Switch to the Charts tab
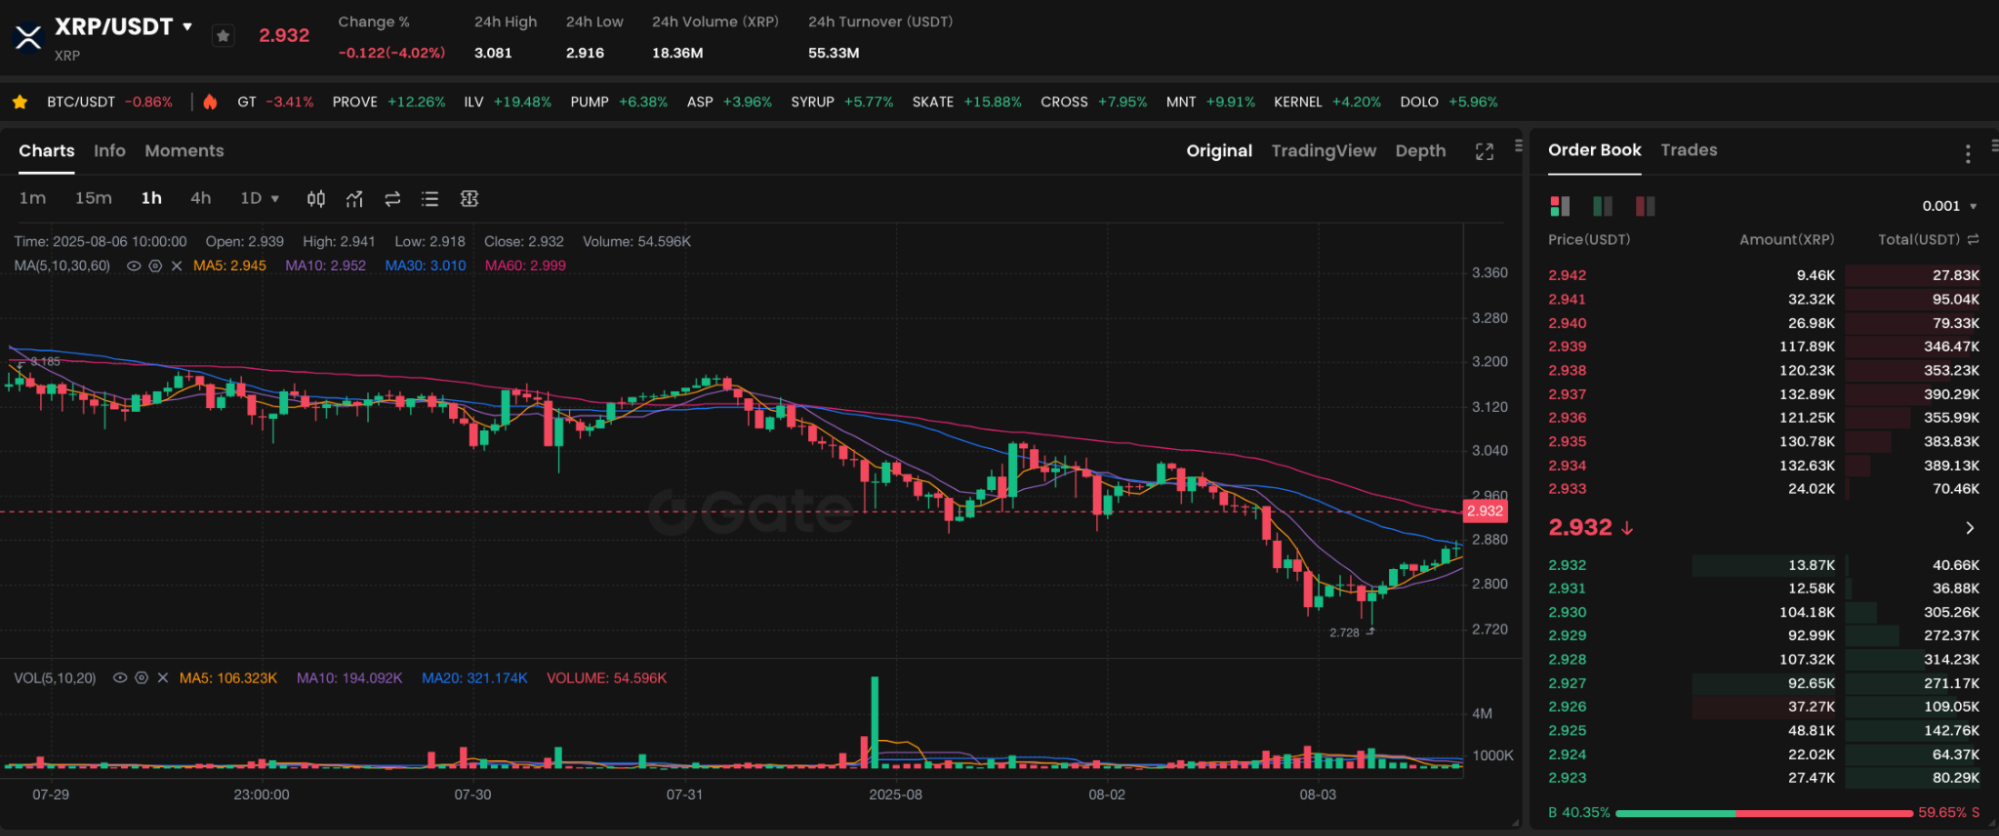The image size is (1999, 836). (x=47, y=151)
